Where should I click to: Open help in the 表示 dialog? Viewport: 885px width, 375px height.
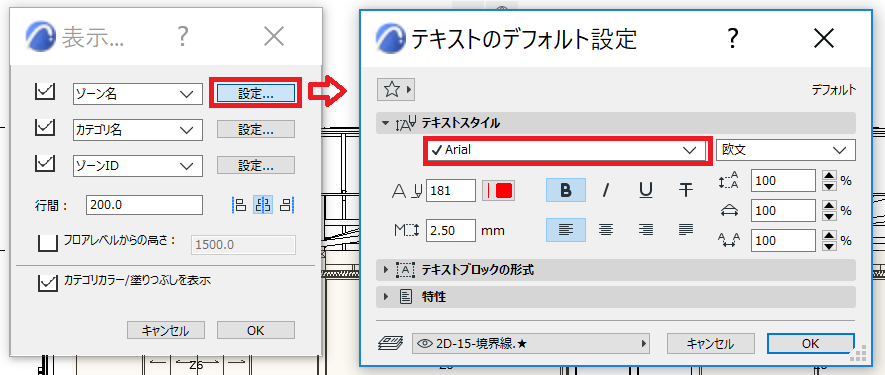coord(182,37)
